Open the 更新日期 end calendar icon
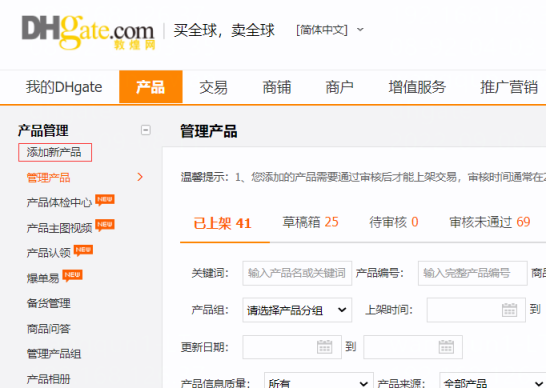 pyautogui.click(x=446, y=347)
